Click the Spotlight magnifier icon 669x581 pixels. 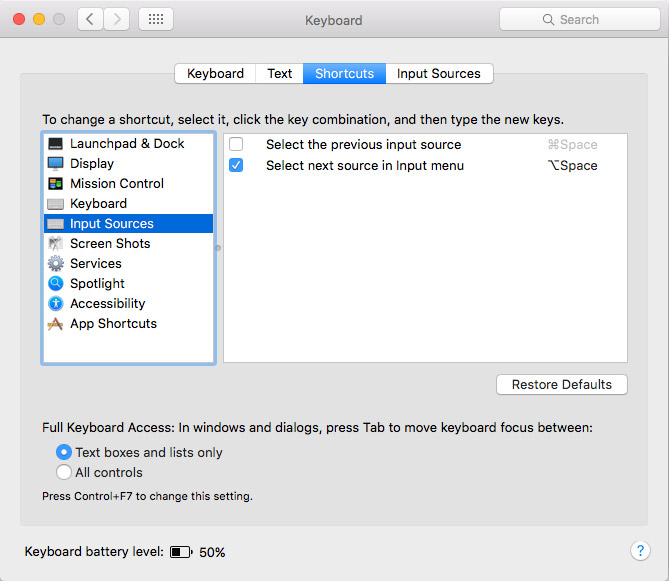[55, 284]
